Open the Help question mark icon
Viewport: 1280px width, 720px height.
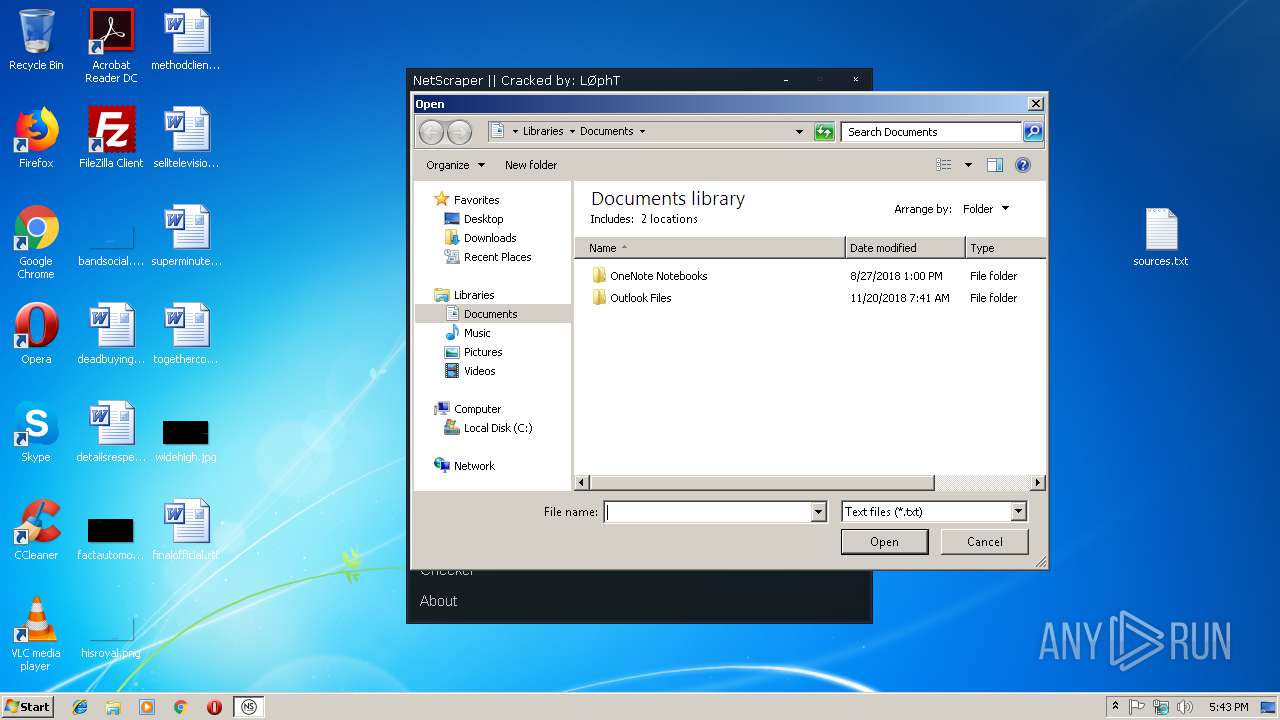(x=1023, y=165)
